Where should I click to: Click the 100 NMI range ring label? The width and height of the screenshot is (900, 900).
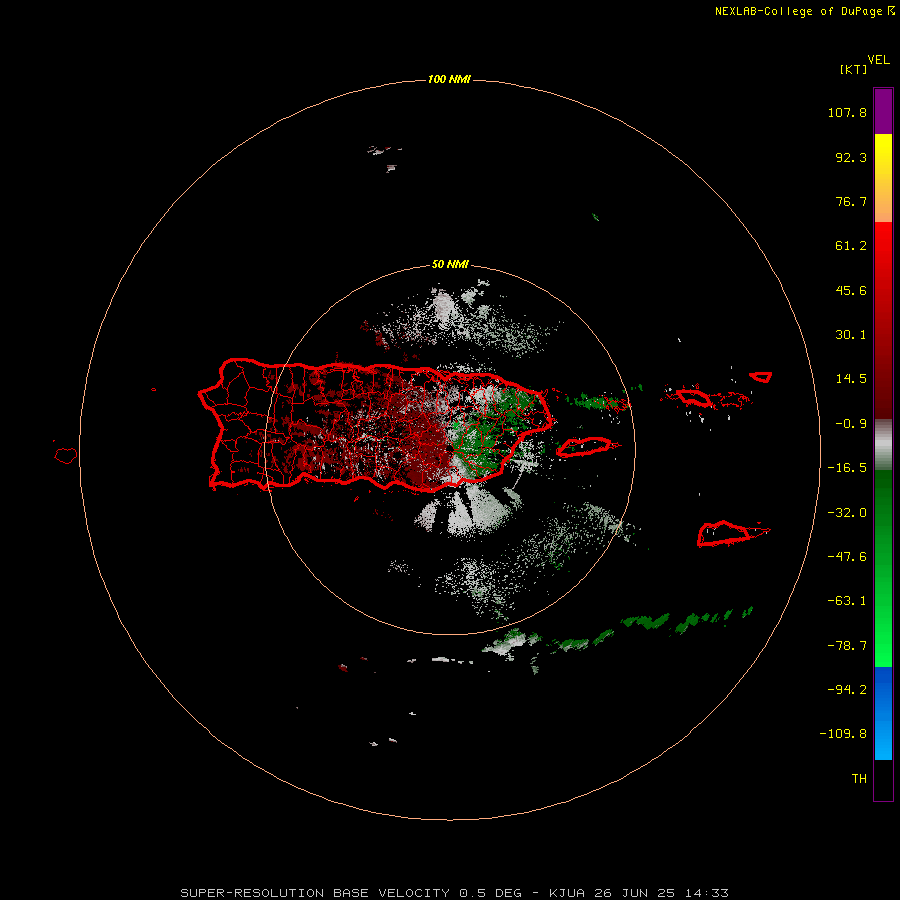tap(449, 79)
